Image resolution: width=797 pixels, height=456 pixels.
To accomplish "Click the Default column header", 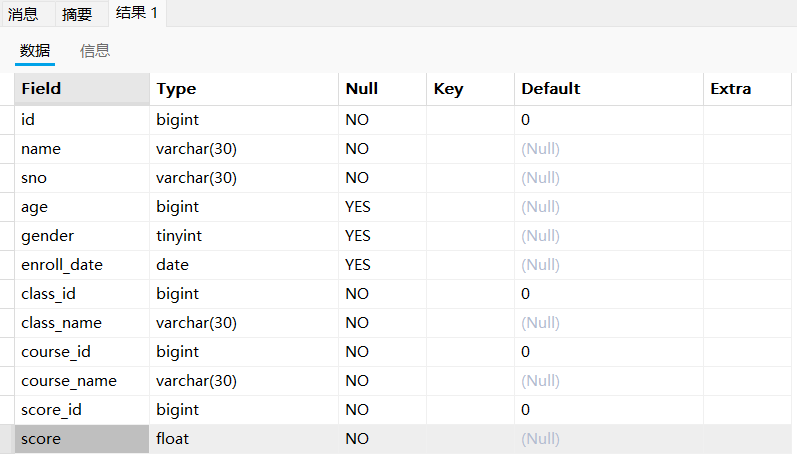I will (x=609, y=89).
